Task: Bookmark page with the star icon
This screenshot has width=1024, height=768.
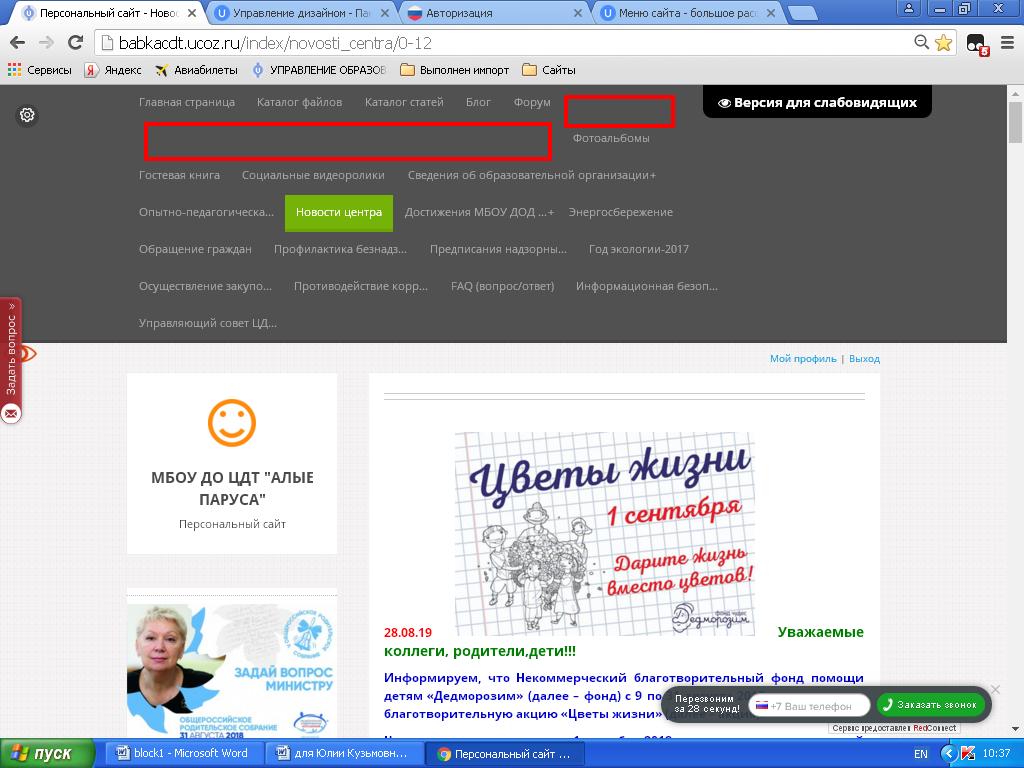Action: point(943,43)
